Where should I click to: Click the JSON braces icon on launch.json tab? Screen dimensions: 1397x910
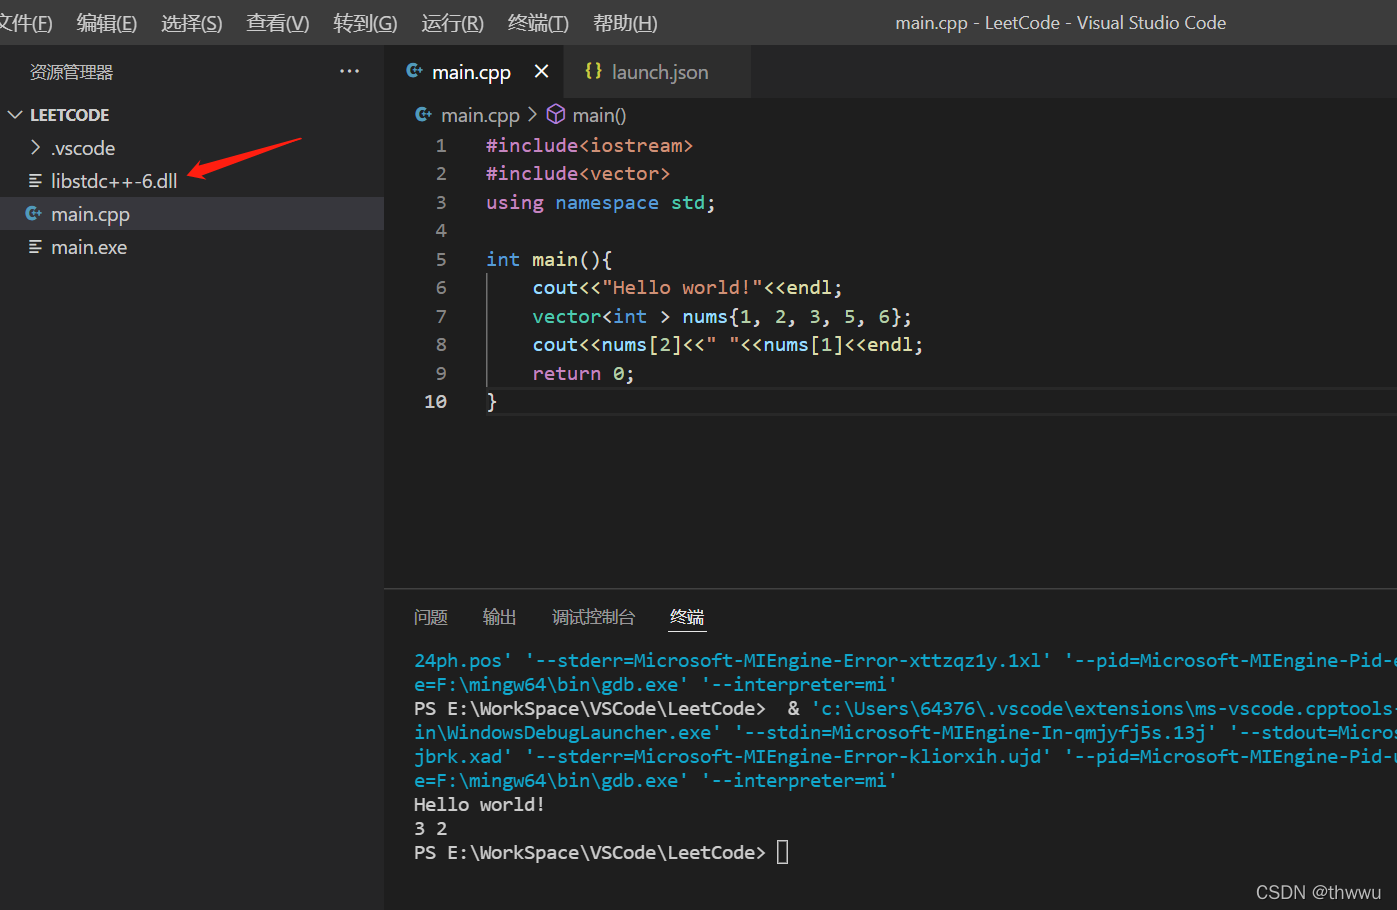coord(593,71)
